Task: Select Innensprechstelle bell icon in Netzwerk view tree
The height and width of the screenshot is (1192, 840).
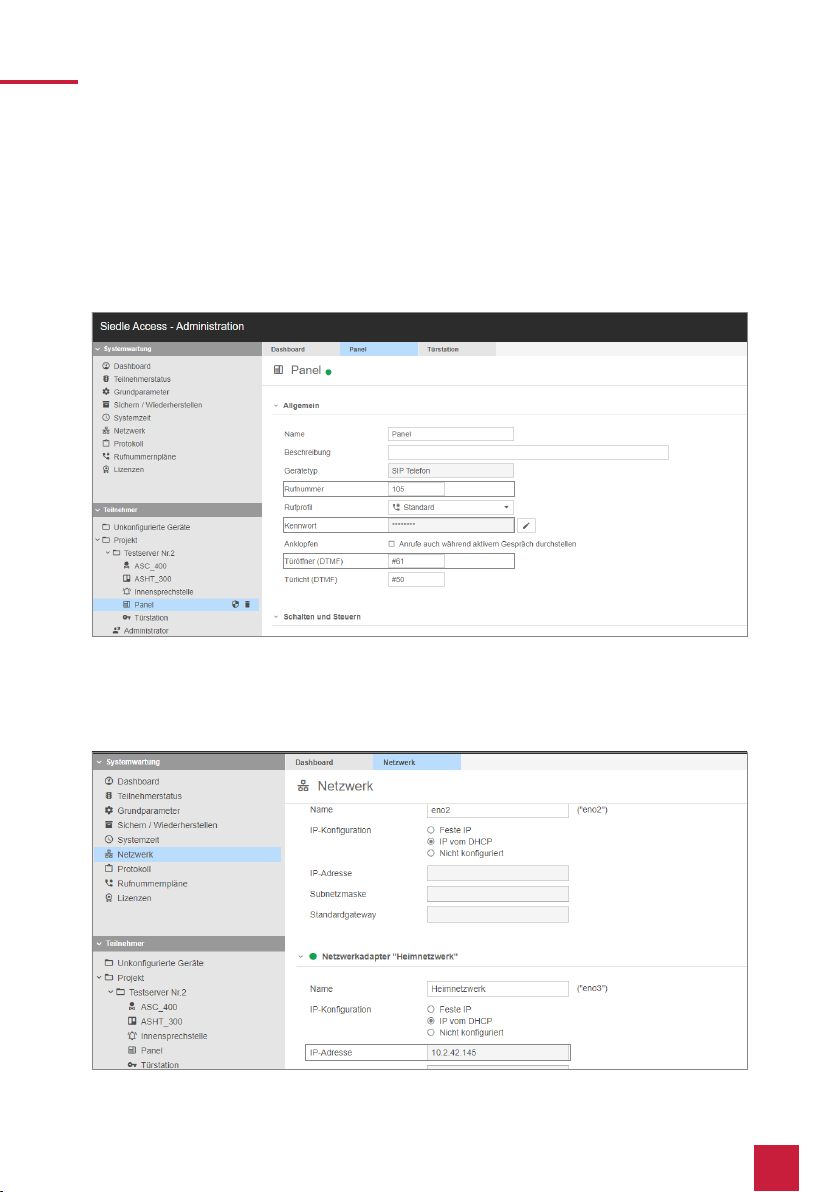Action: coord(132,1035)
